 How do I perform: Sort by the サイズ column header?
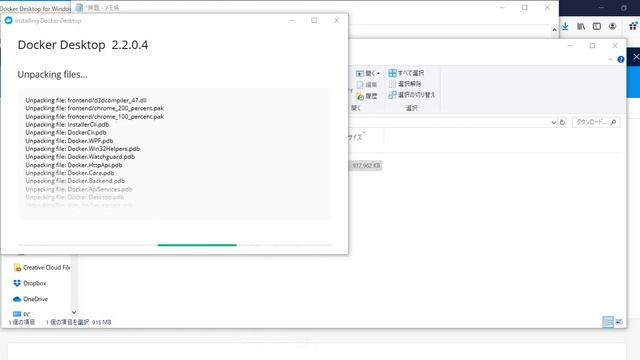pyautogui.click(x=355, y=138)
